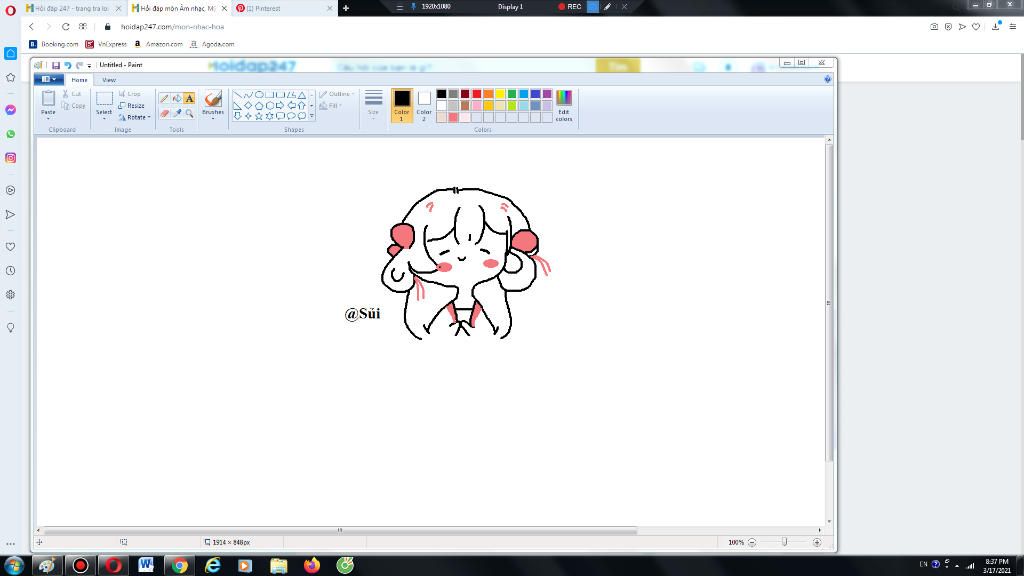Open the Size line thickness dropdown
The height and width of the screenshot is (576, 1024).
click(374, 104)
